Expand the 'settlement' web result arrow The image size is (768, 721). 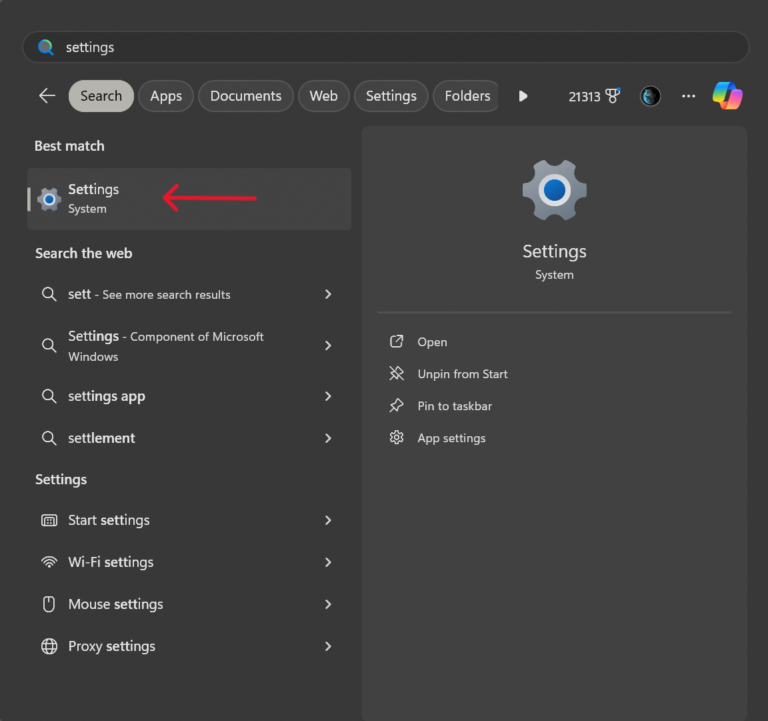click(x=328, y=438)
